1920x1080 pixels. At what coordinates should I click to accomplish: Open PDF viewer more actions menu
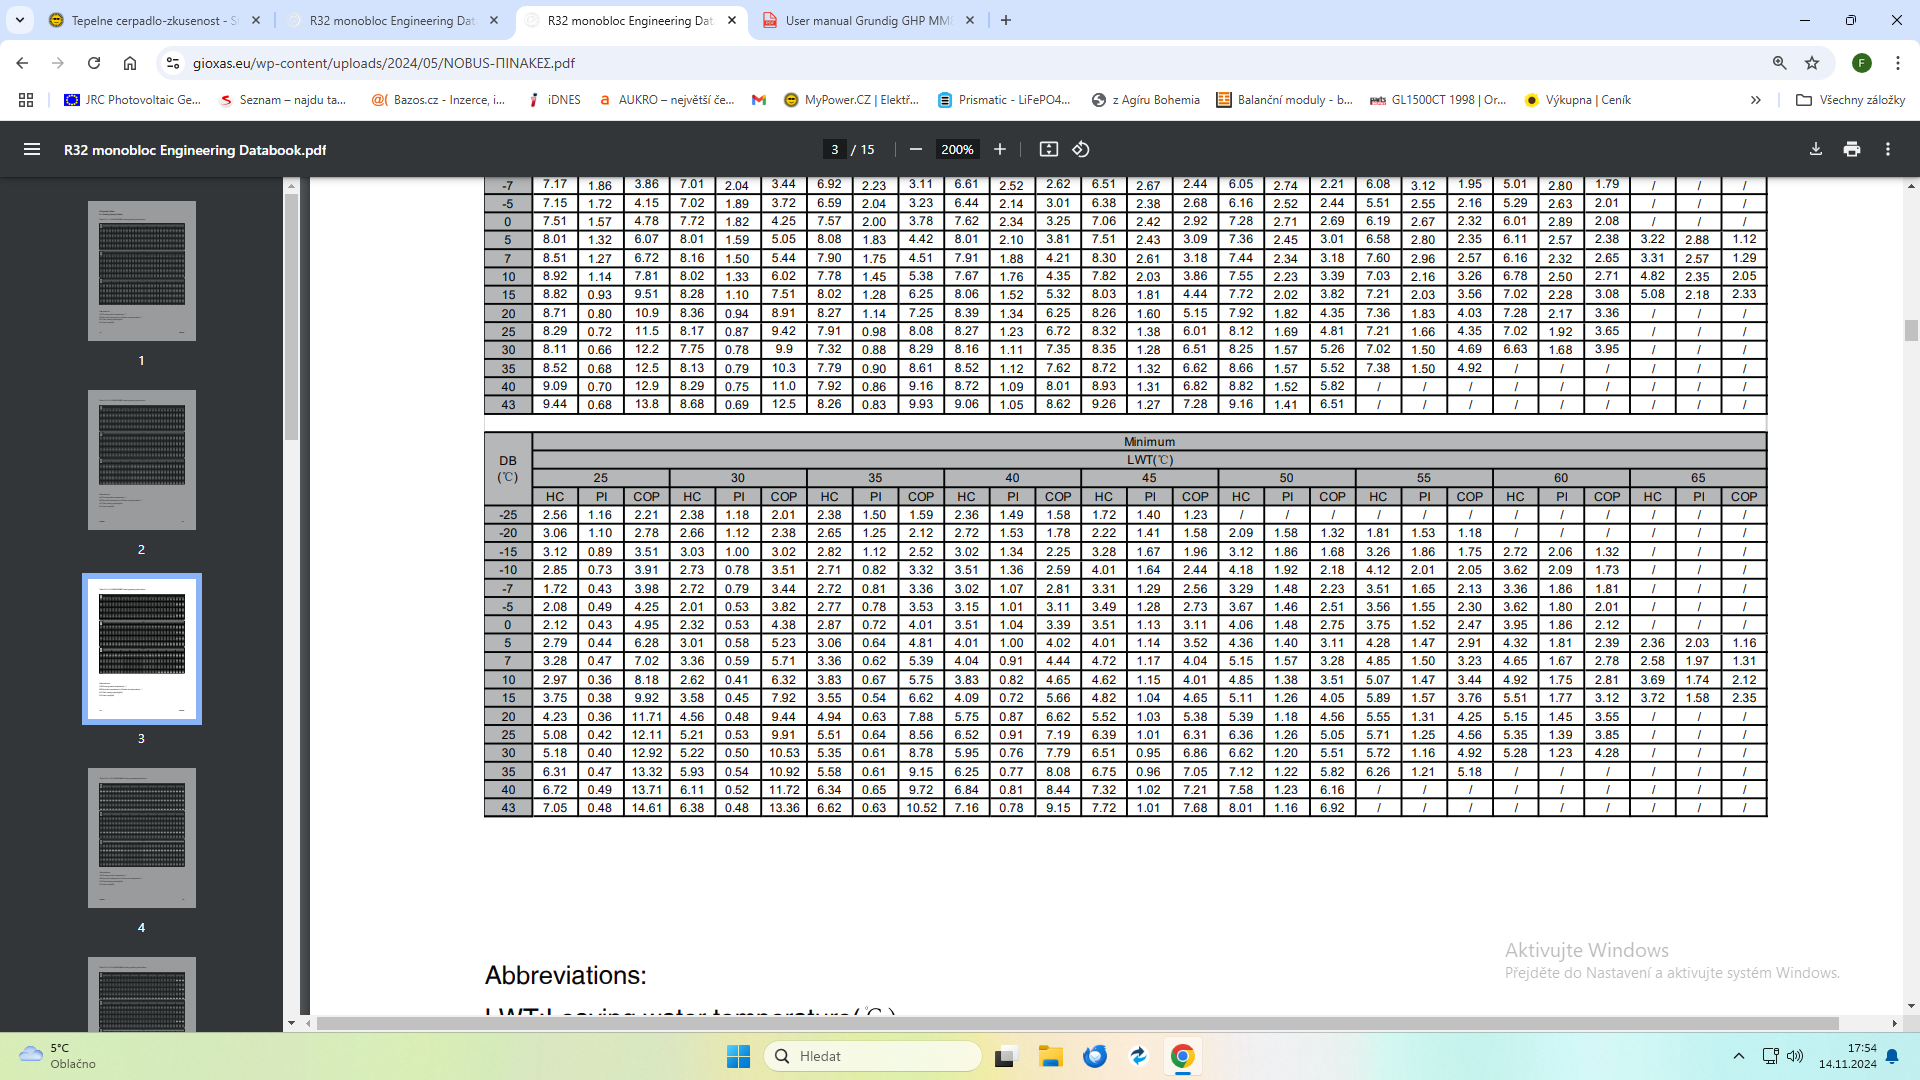click(x=1887, y=149)
